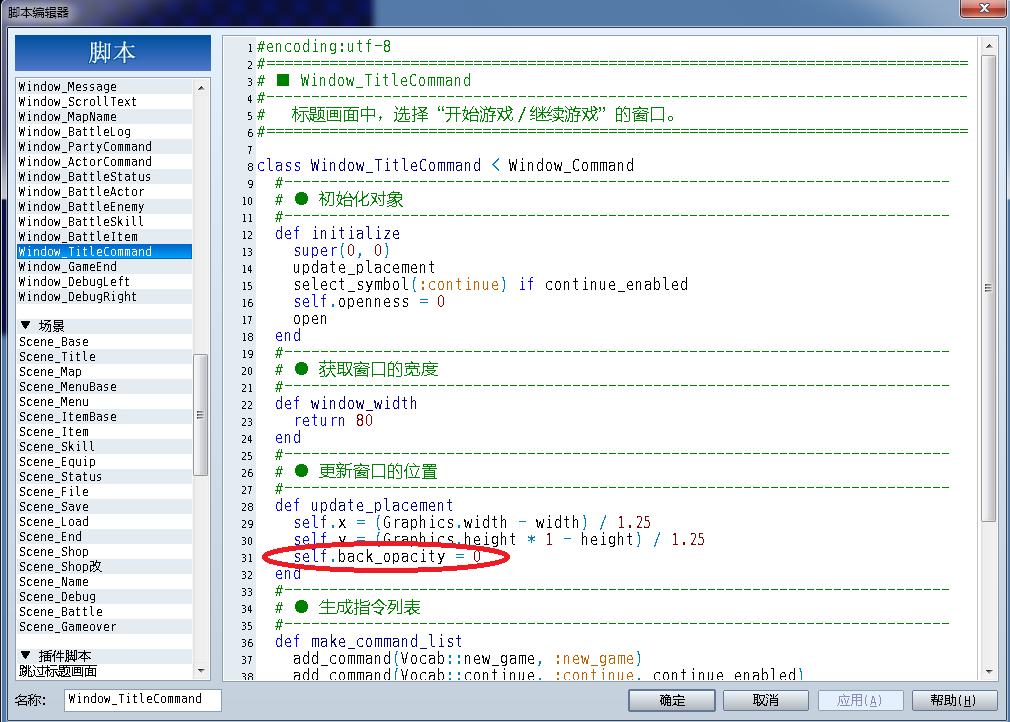Image resolution: width=1010 pixels, height=722 pixels.
Task: Open the Scene_Status script
Action: click(104, 477)
